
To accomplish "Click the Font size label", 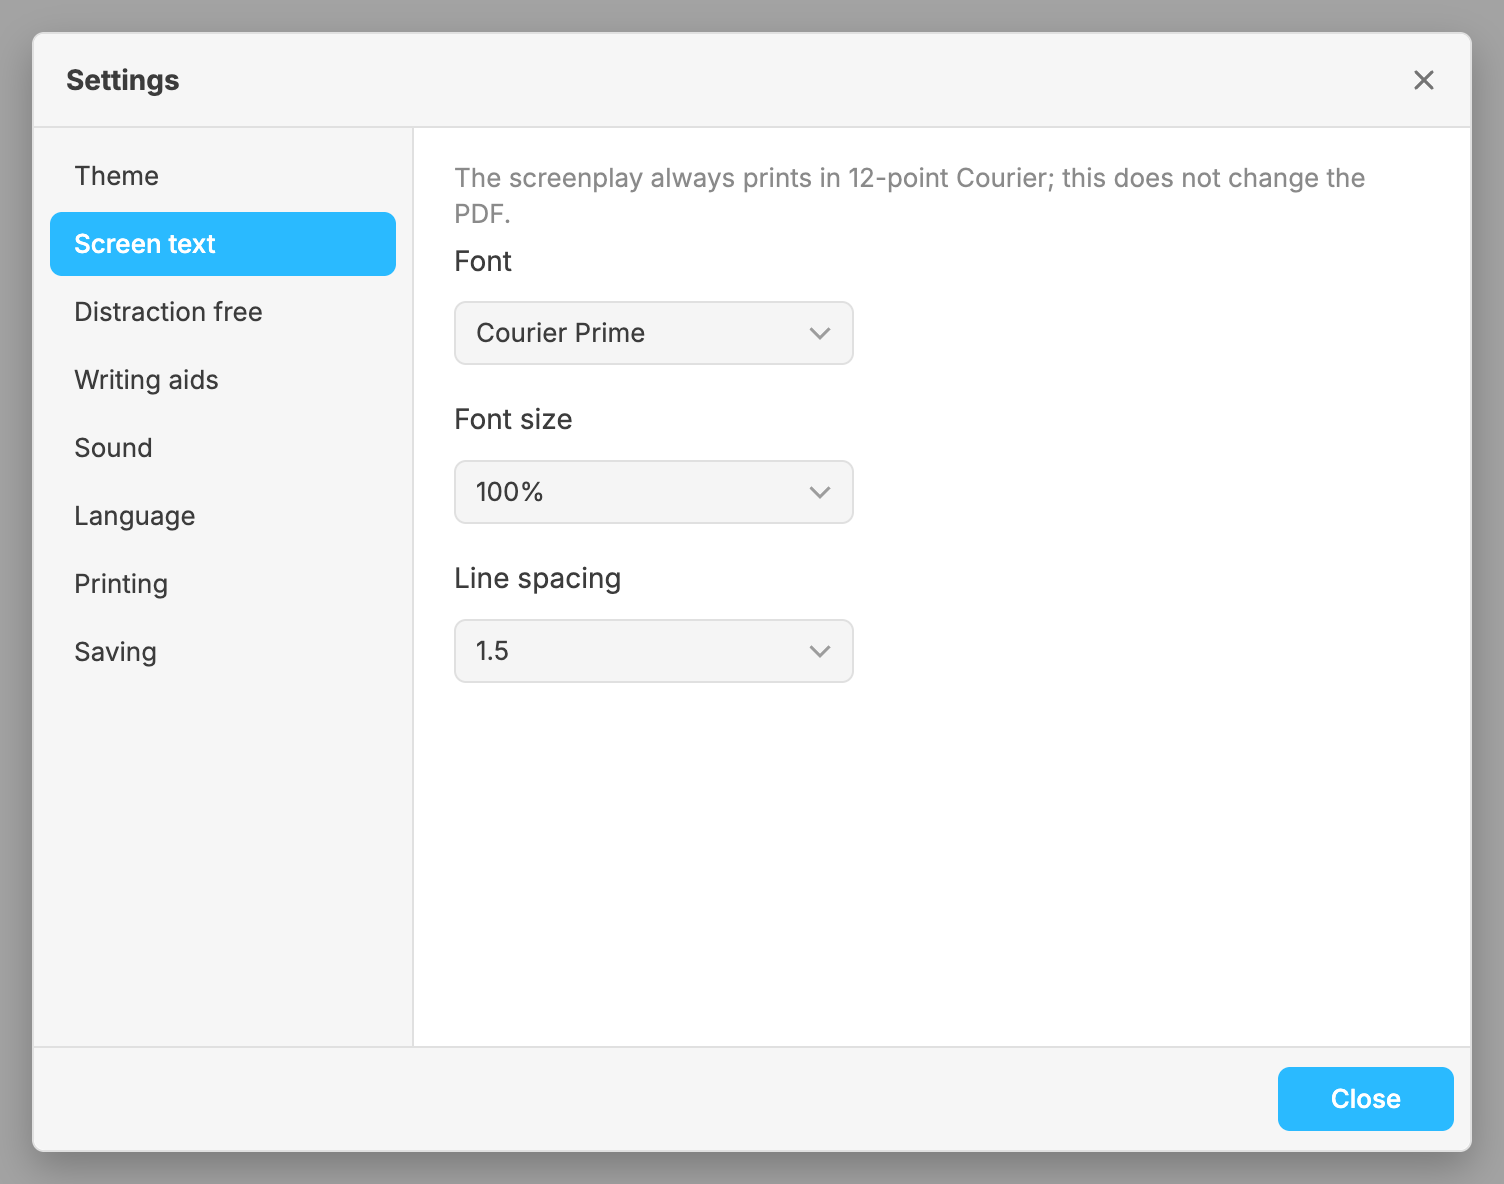I will coord(513,419).
